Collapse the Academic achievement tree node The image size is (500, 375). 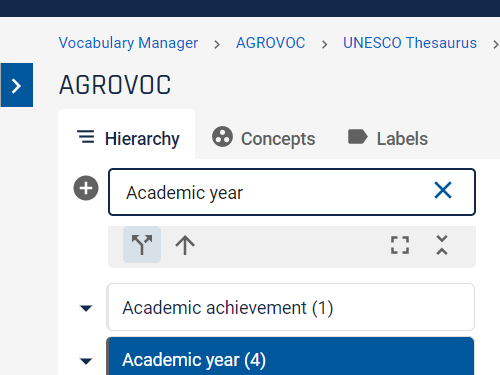pyautogui.click(x=86, y=308)
